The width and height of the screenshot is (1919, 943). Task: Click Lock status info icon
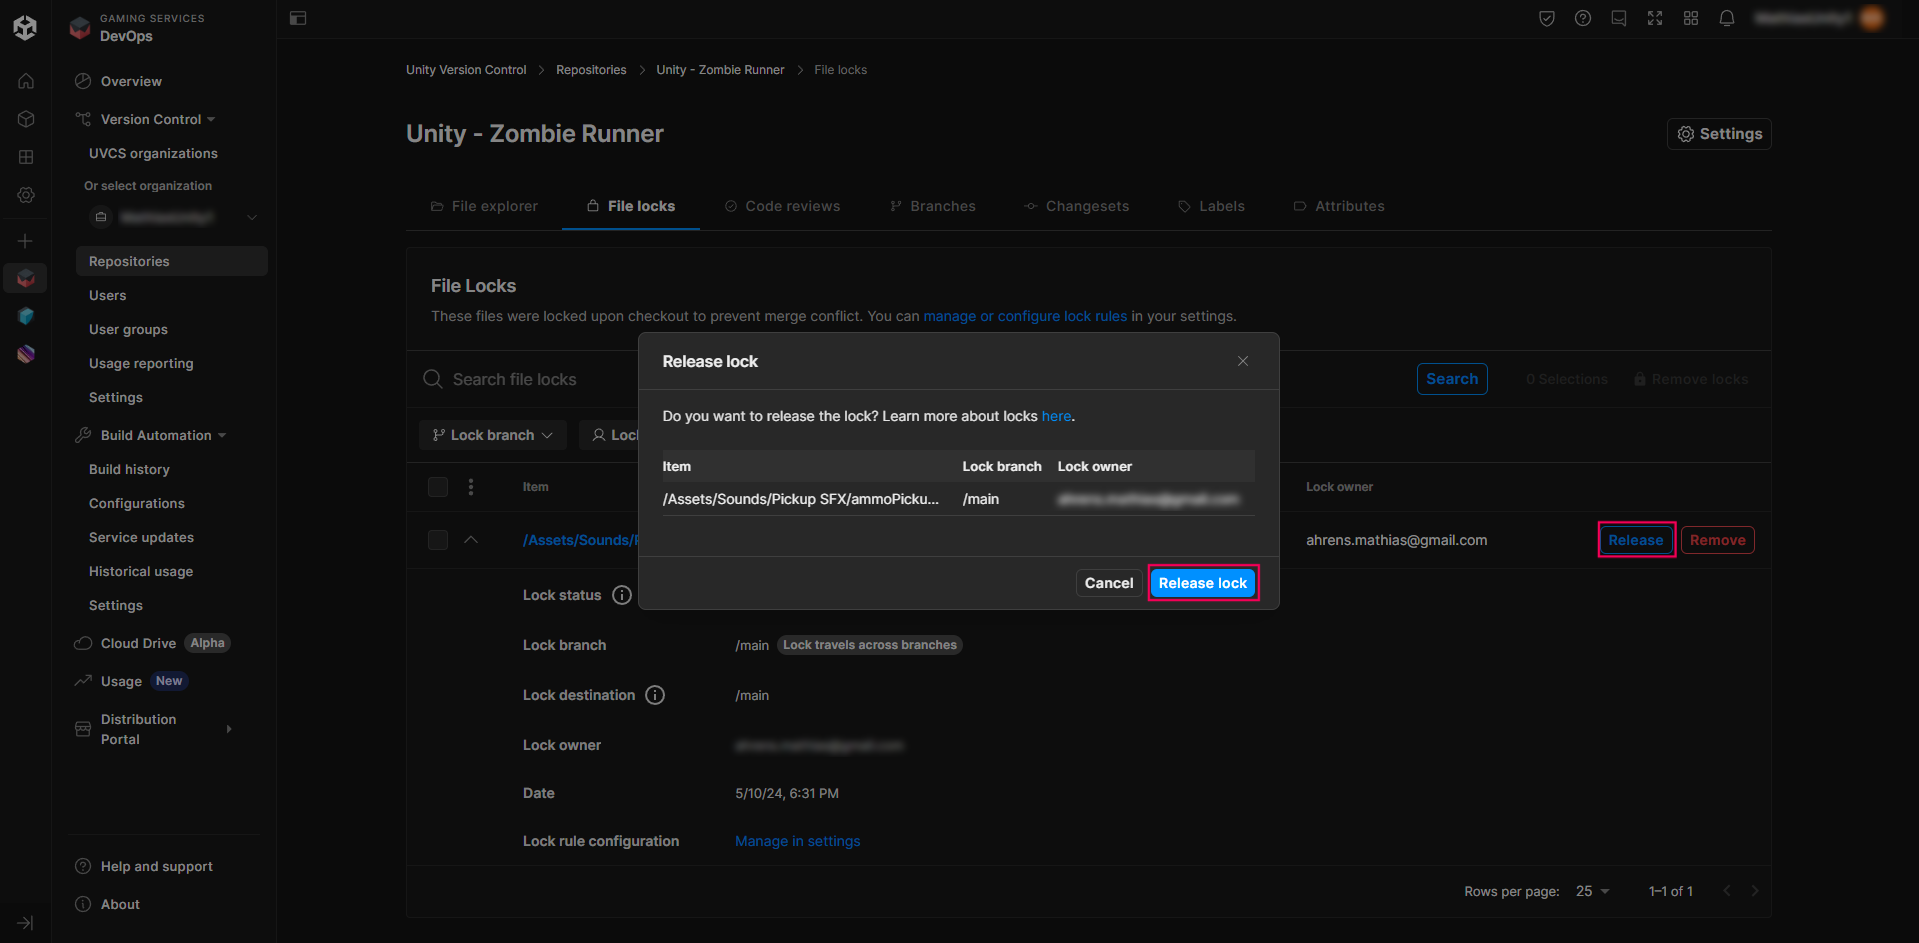[622, 595]
